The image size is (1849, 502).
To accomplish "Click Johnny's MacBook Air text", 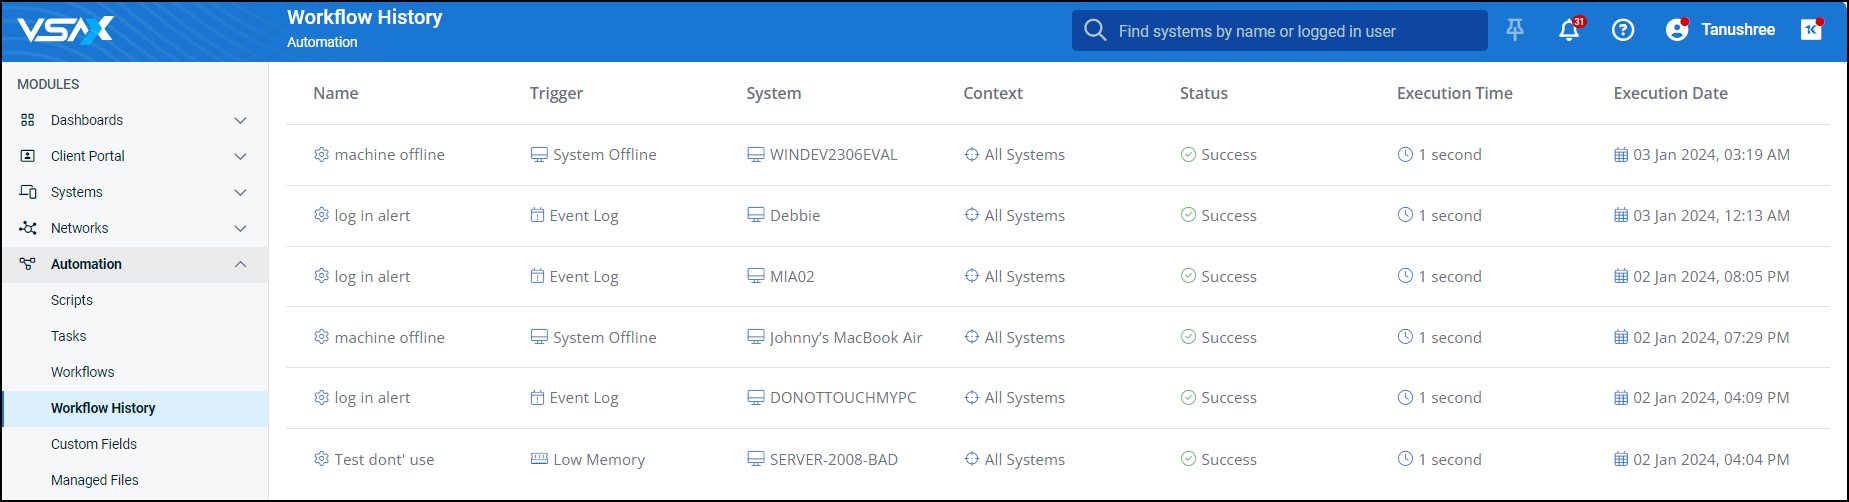I will tap(846, 337).
